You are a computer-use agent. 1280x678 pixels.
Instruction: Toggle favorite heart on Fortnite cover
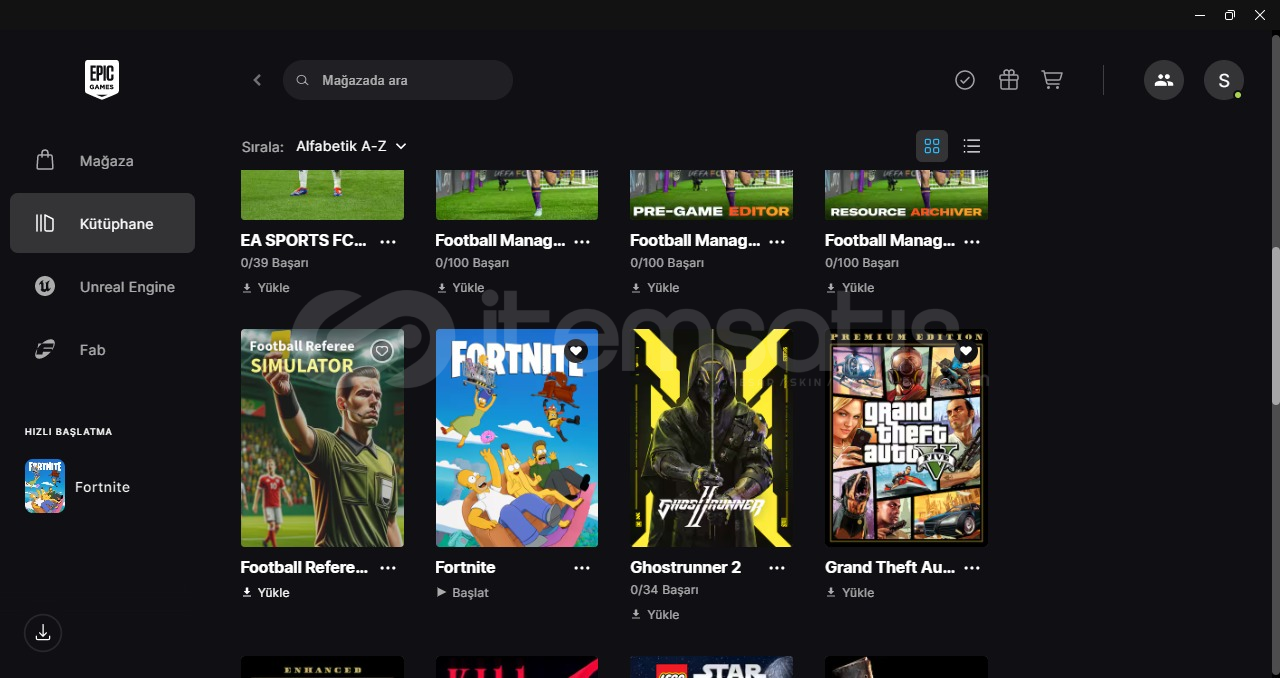pos(576,351)
